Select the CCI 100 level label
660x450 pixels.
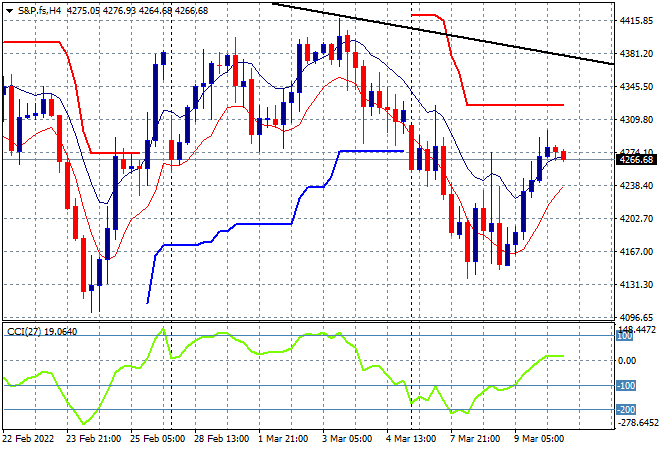tap(625, 336)
